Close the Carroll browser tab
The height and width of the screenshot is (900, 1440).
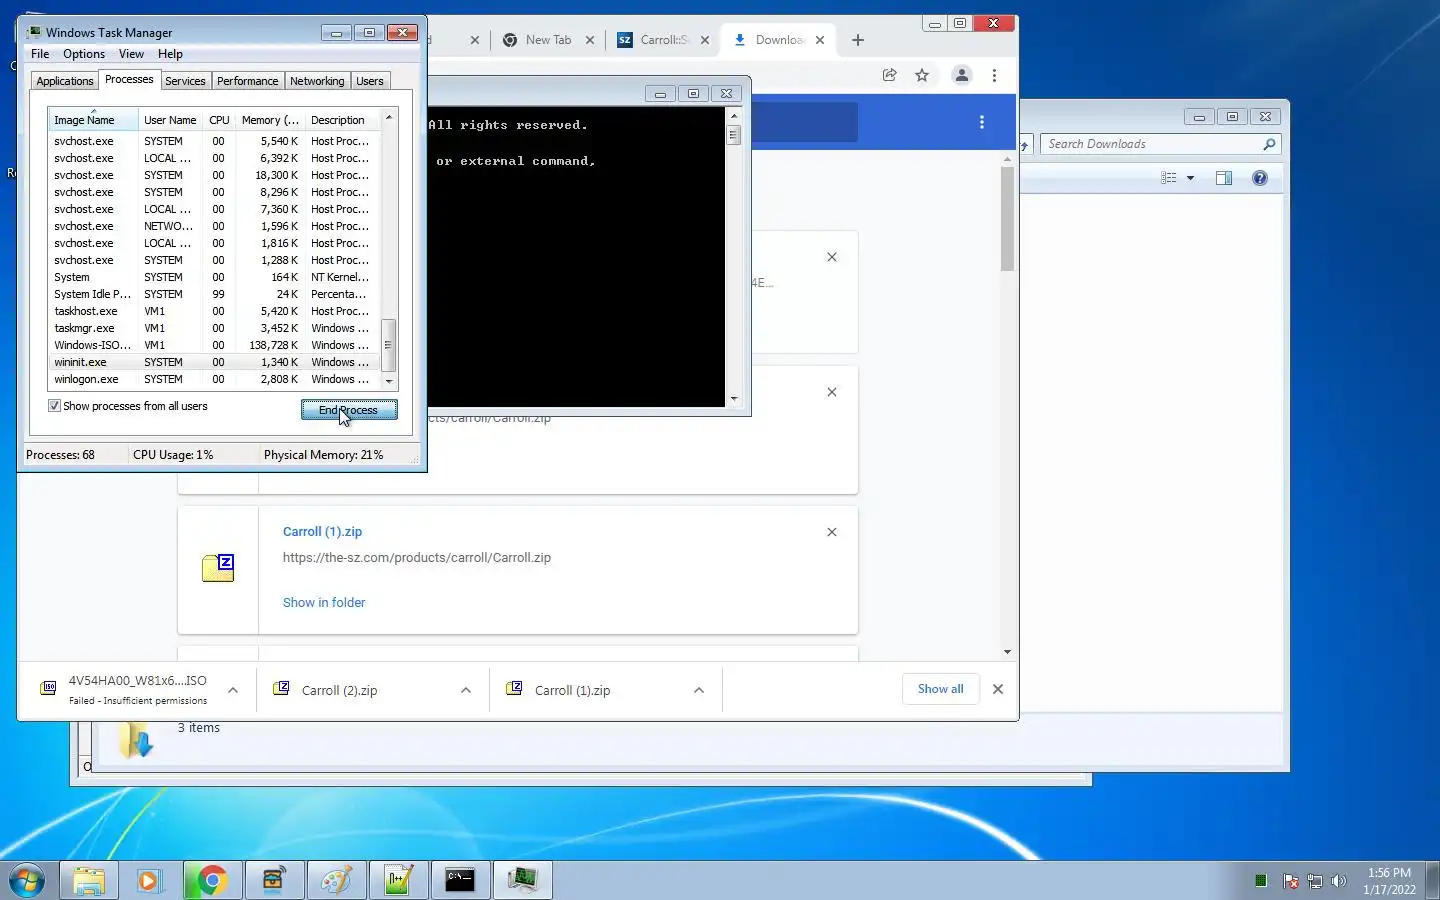click(x=705, y=40)
